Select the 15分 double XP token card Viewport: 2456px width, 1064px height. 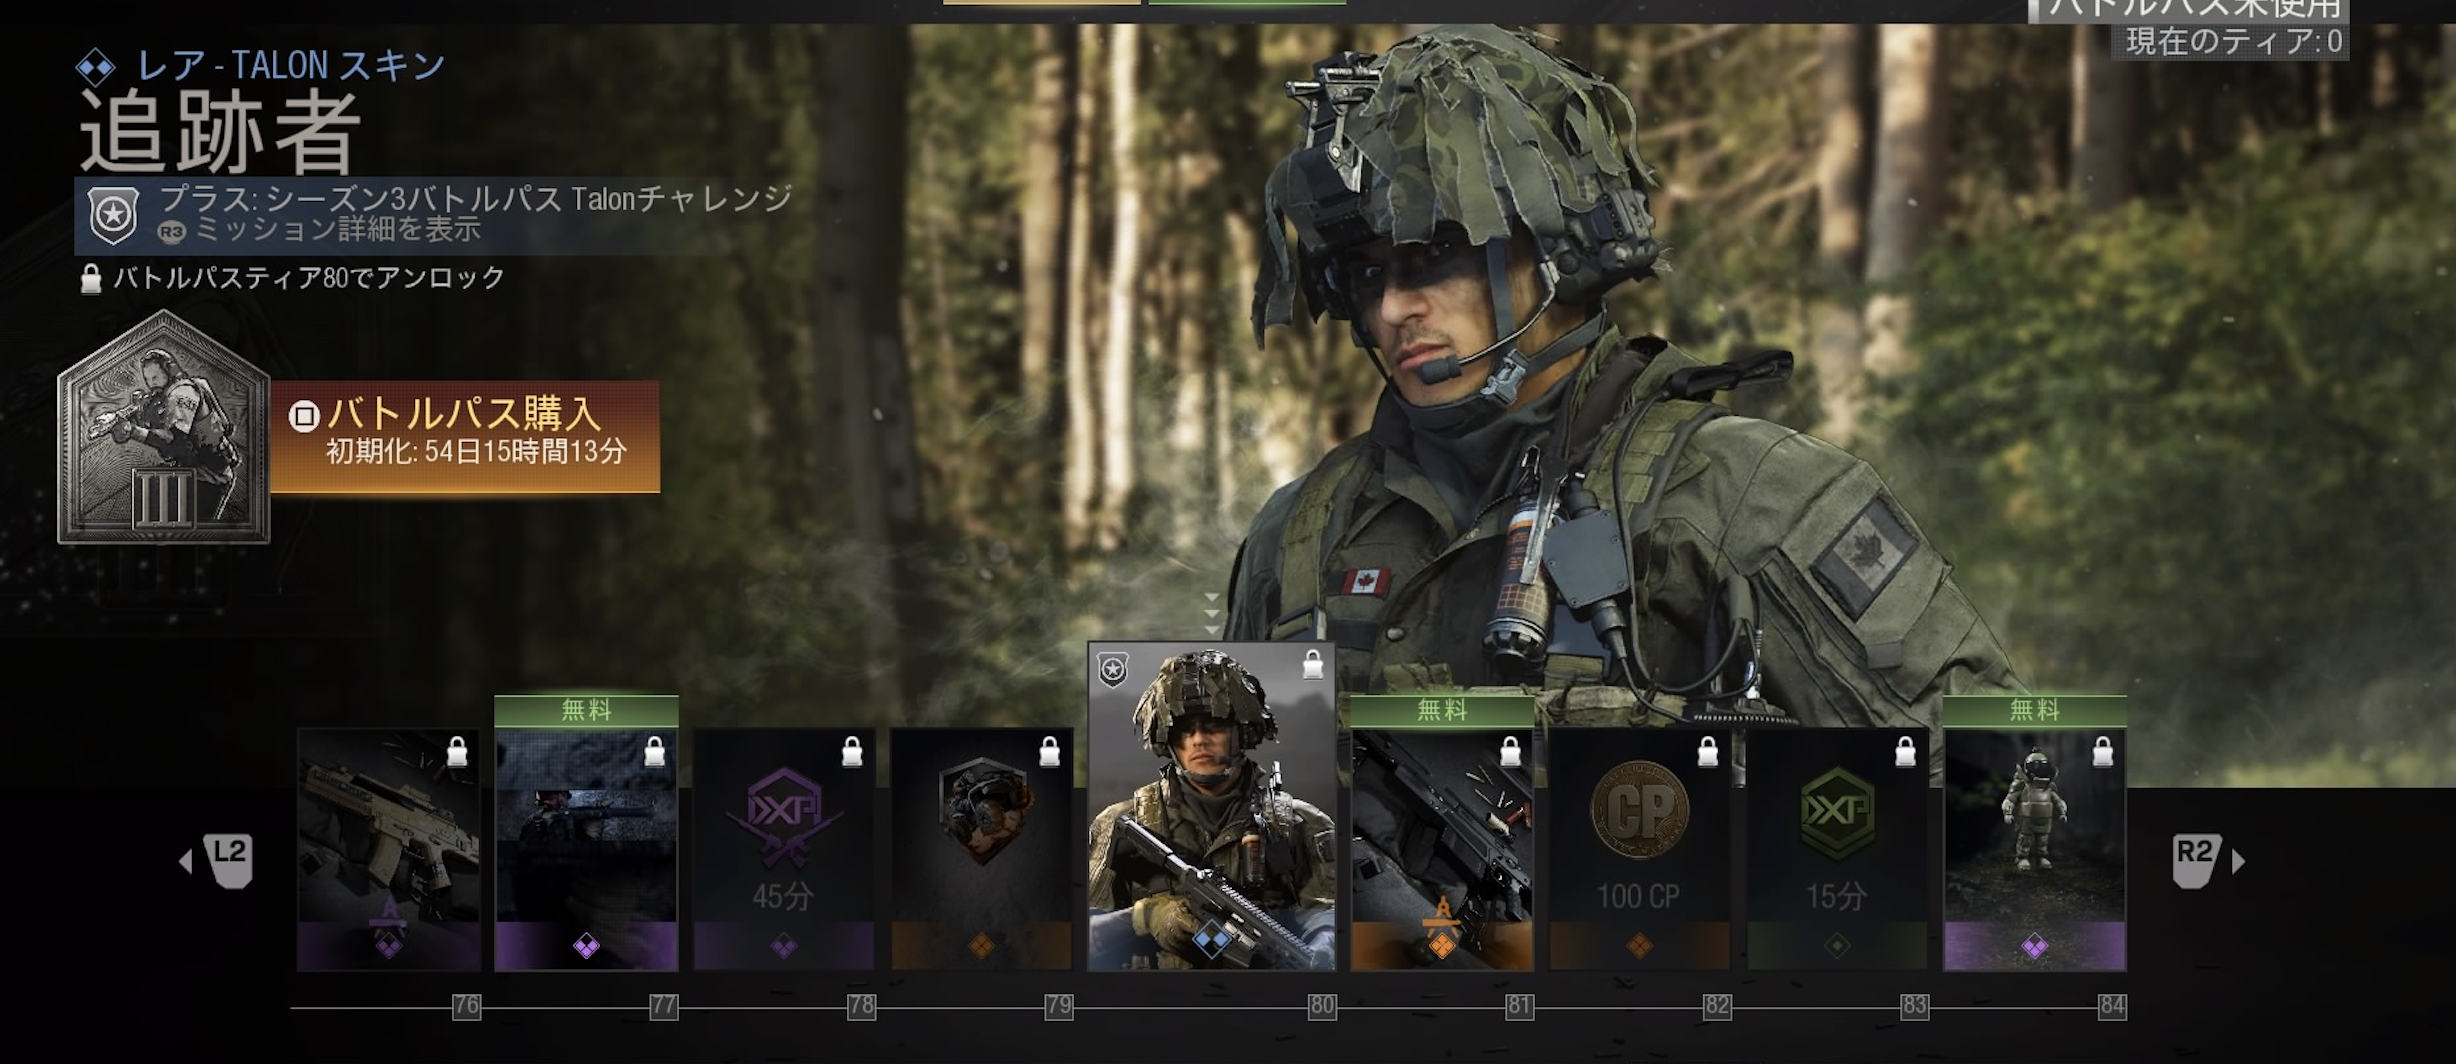coord(1837,849)
